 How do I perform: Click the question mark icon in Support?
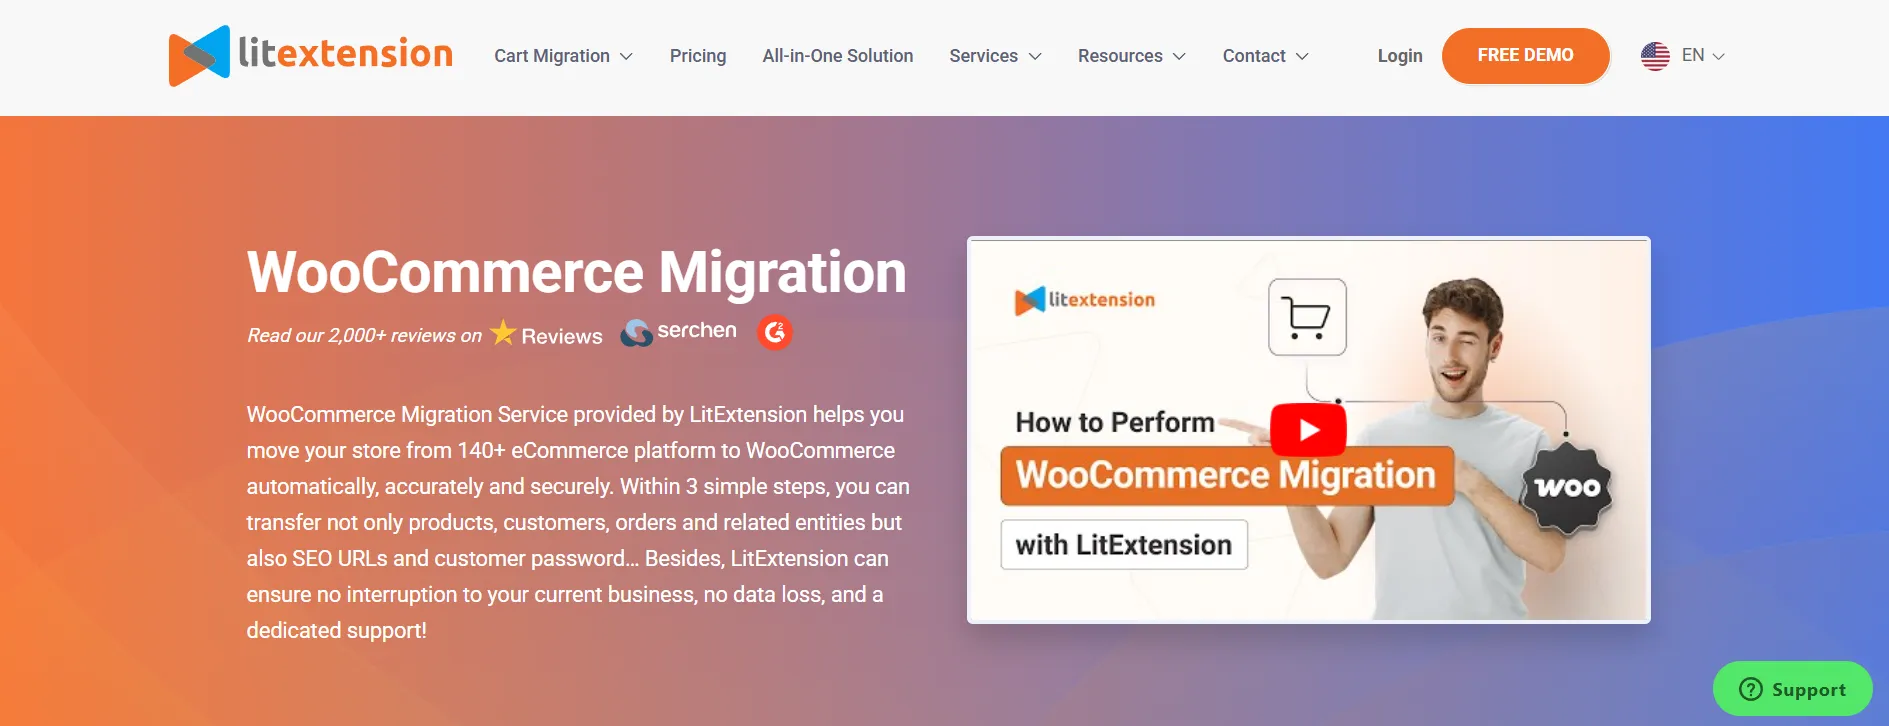[1750, 689]
